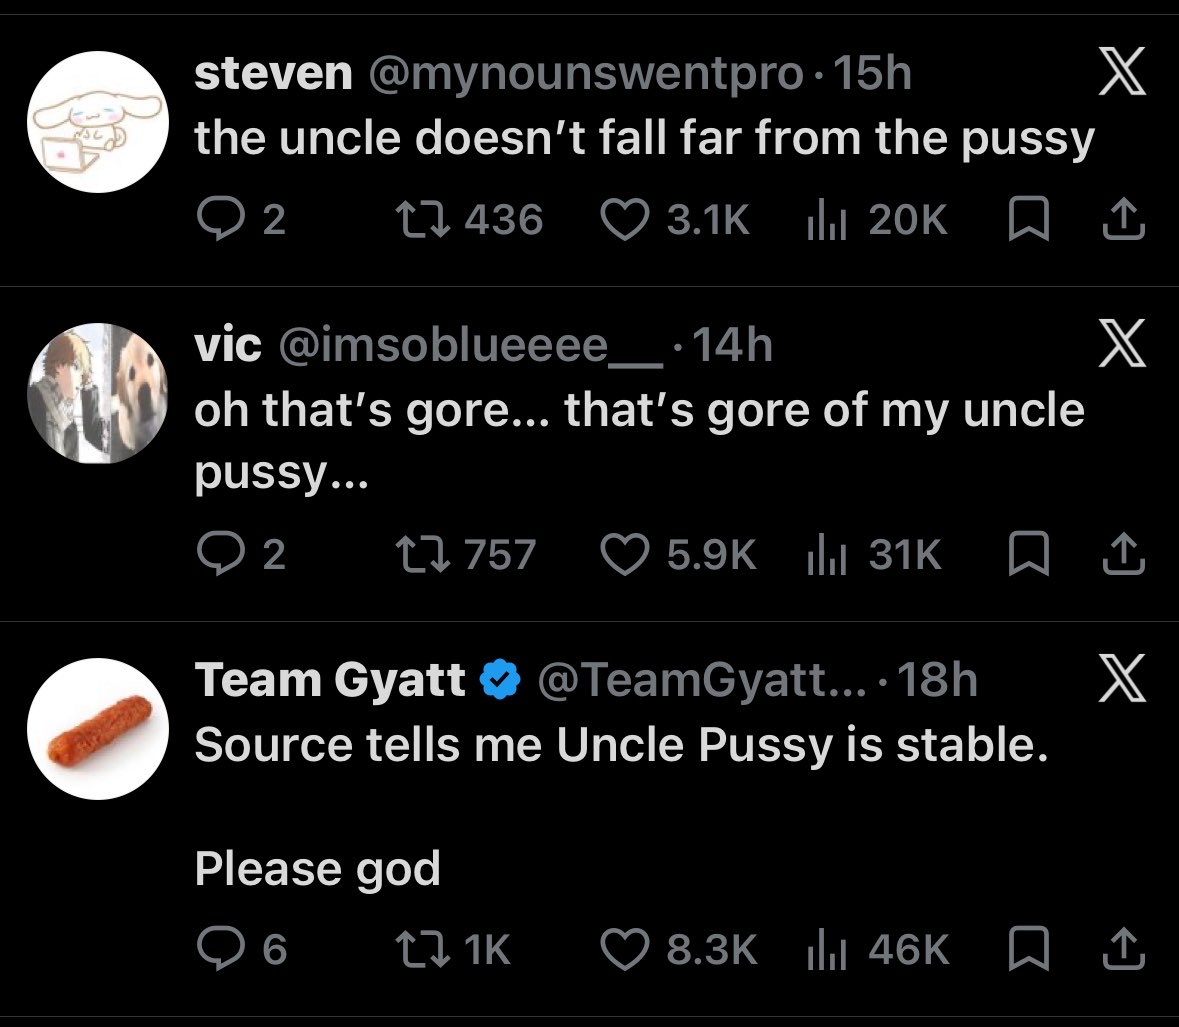
Task: Visit the @mynounswentpro profile handle
Action: click(x=586, y=74)
